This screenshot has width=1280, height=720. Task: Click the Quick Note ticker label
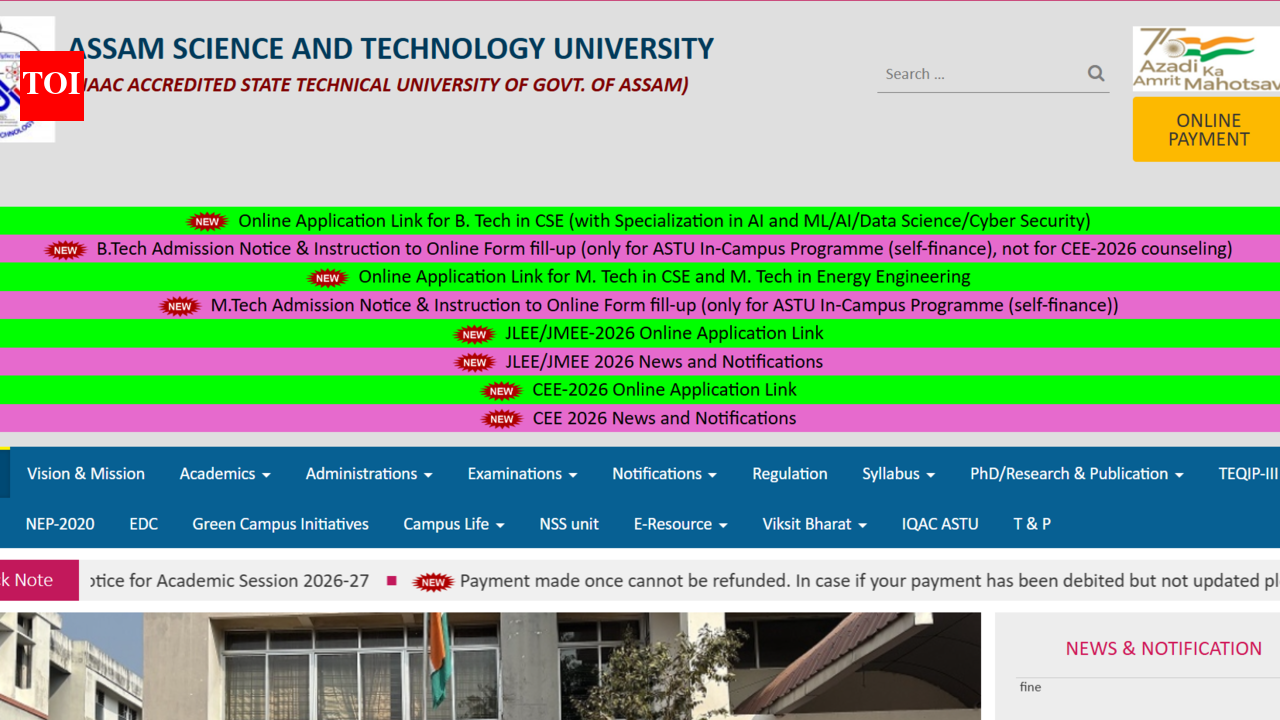tap(38, 580)
